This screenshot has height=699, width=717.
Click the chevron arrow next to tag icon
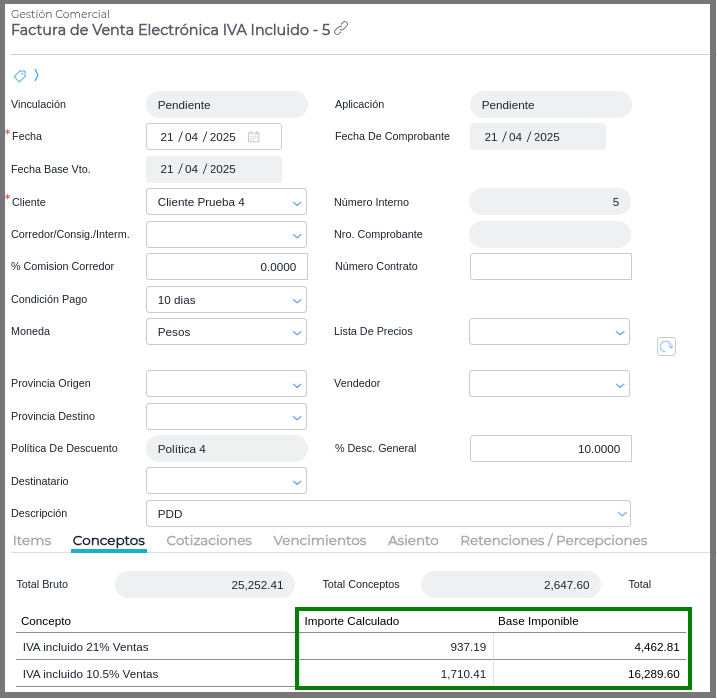click(x=36, y=75)
